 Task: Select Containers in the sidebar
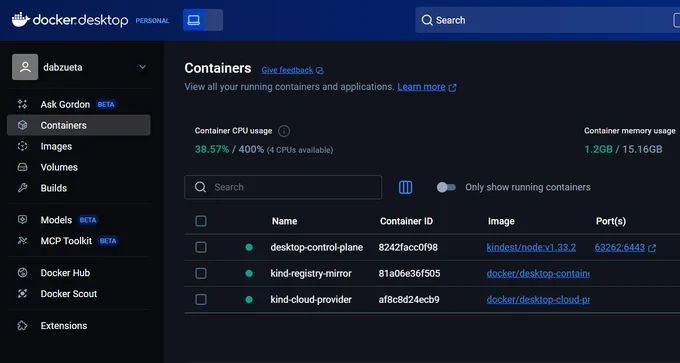tap(79, 125)
